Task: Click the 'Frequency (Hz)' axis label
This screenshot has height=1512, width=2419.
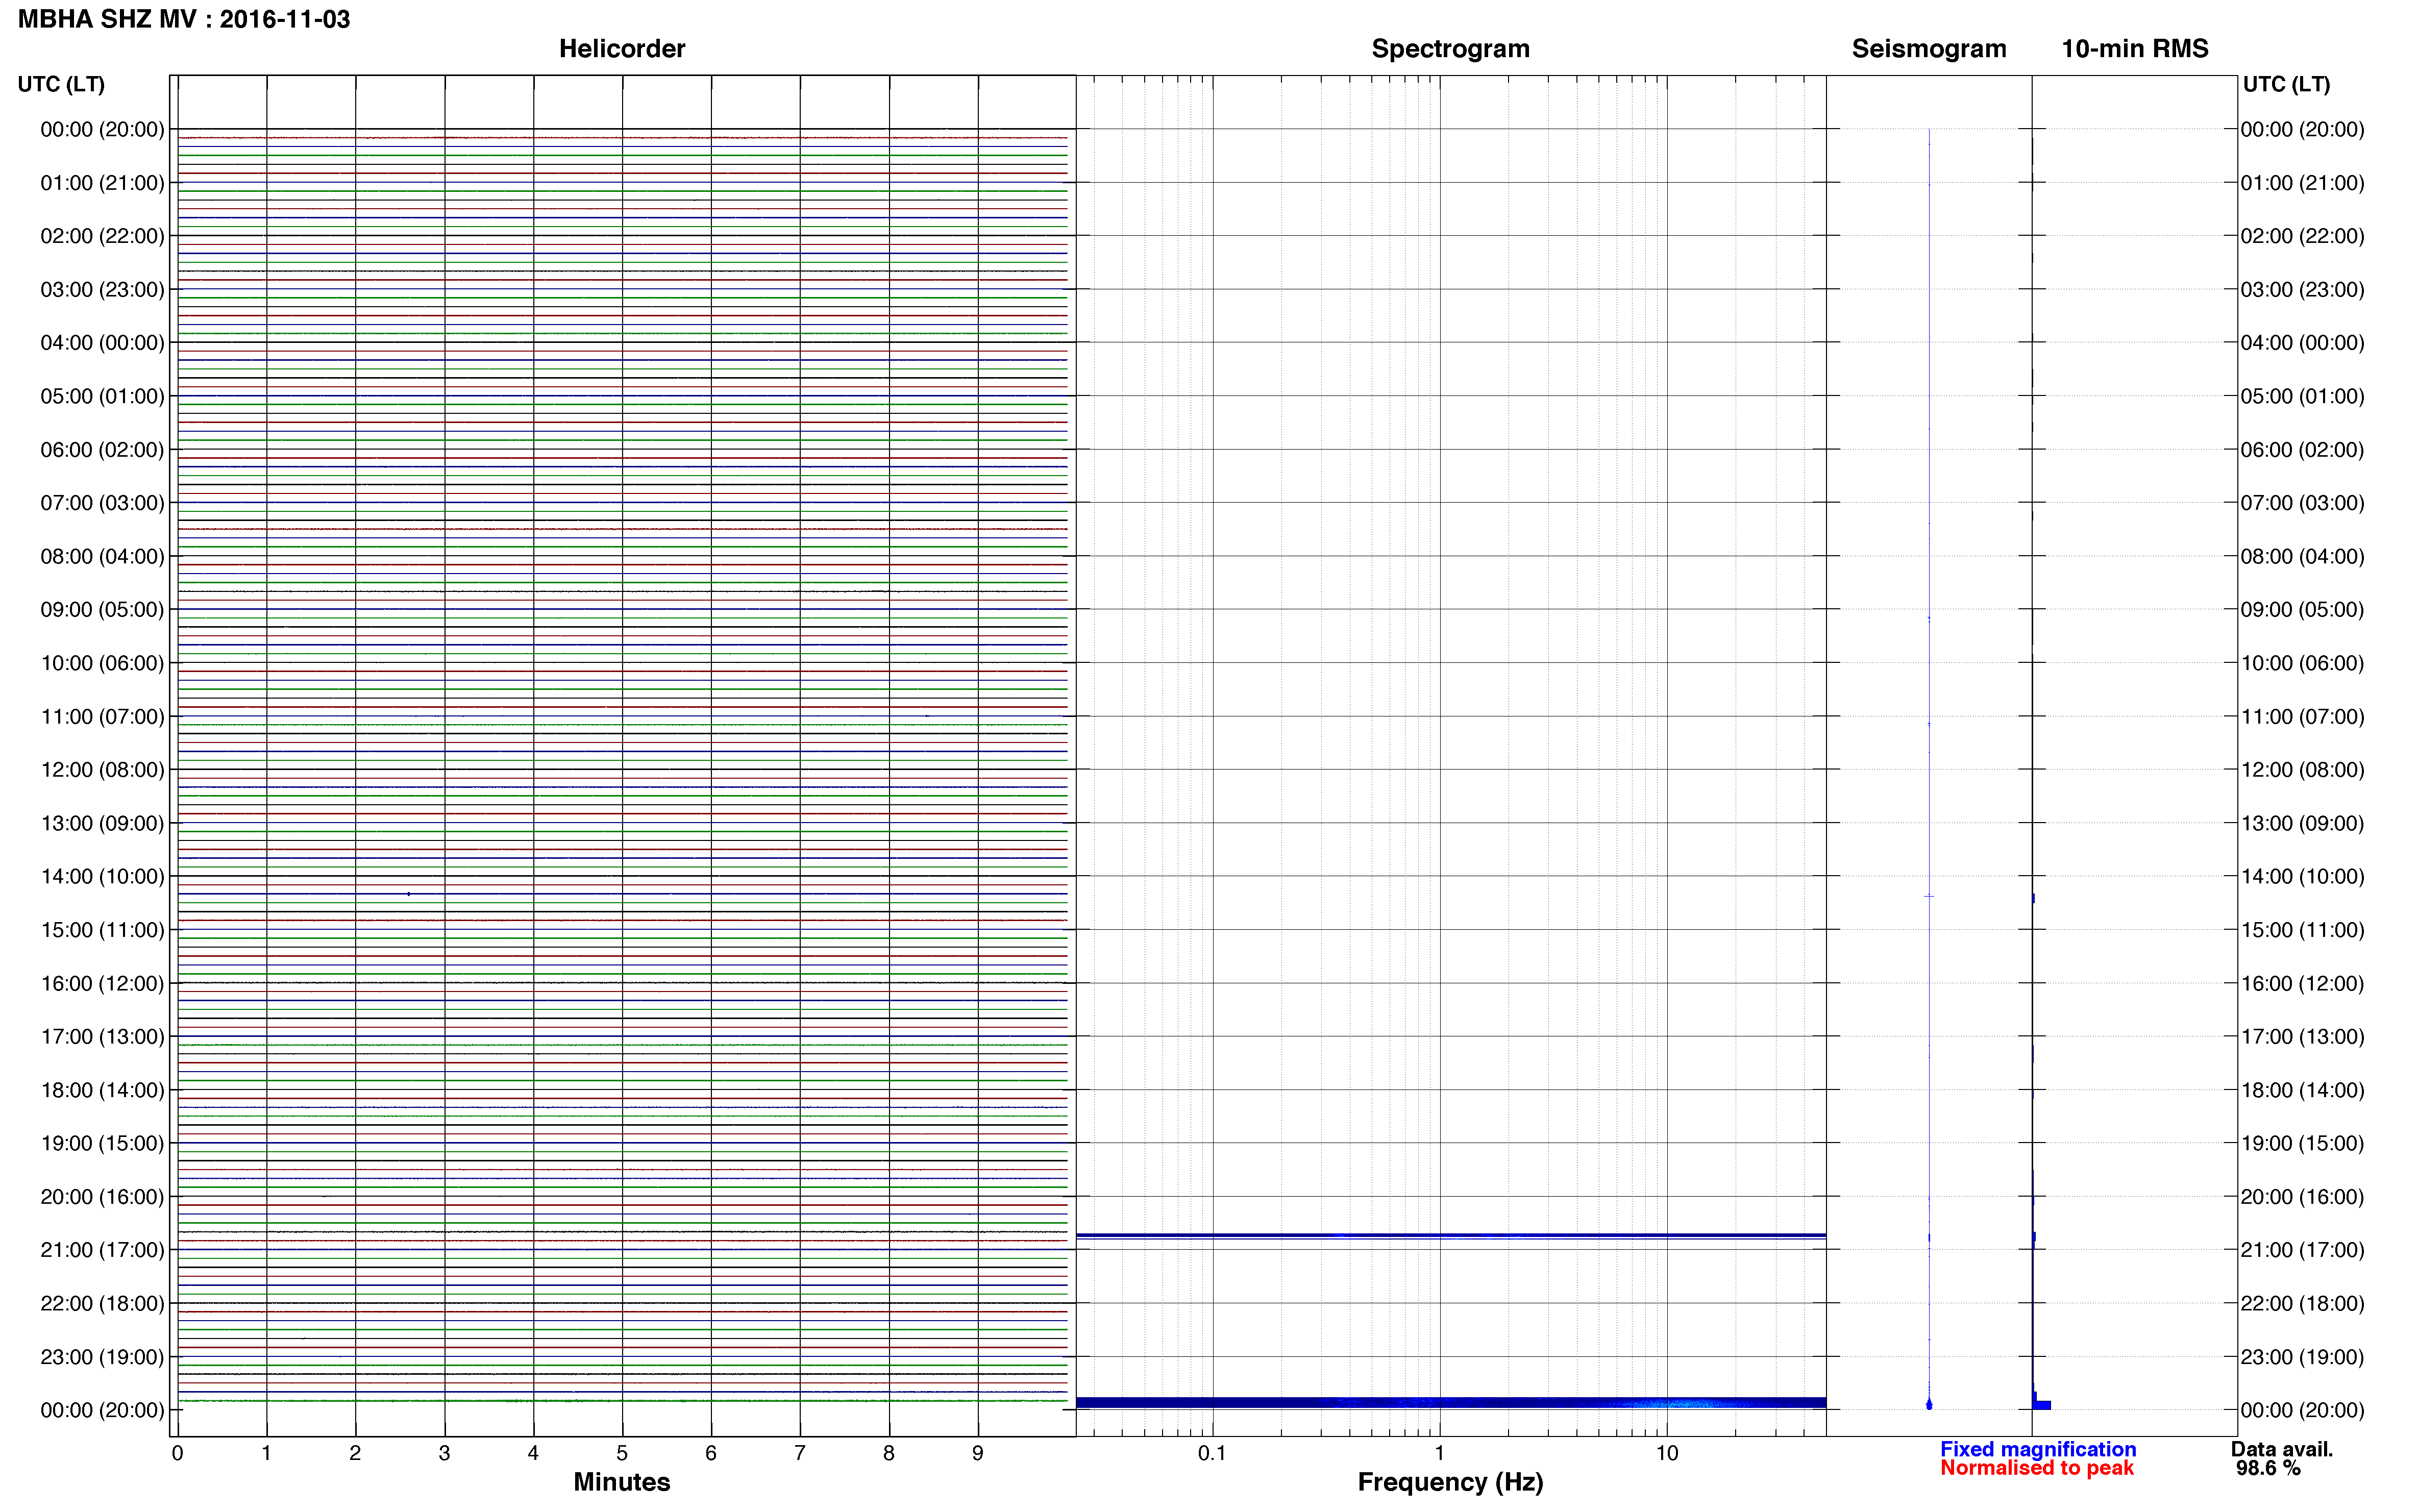Action: [x=1450, y=1482]
